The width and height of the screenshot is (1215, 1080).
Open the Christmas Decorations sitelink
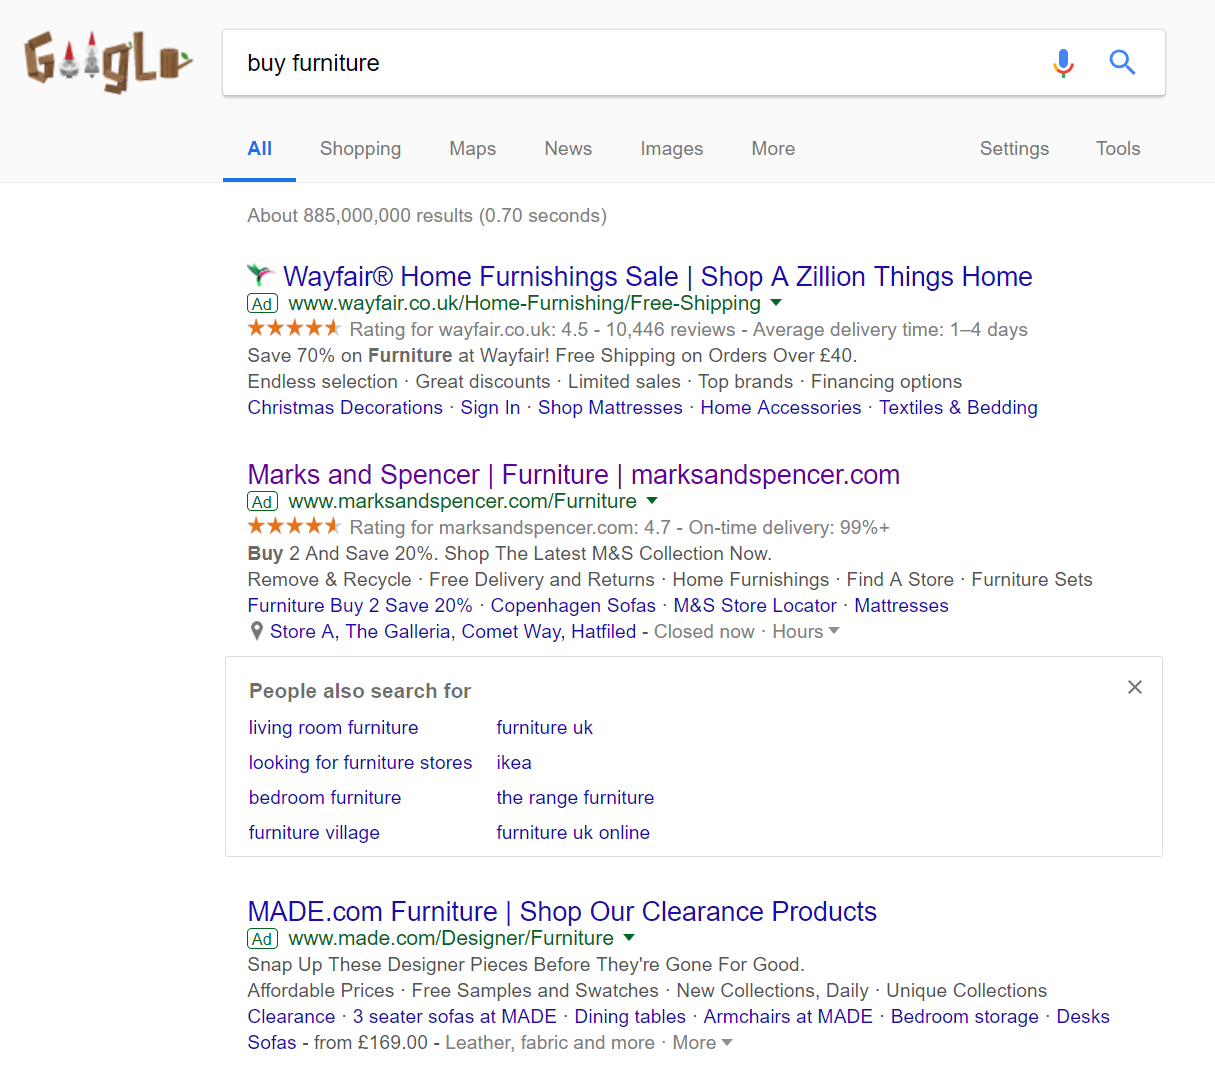pyautogui.click(x=345, y=407)
